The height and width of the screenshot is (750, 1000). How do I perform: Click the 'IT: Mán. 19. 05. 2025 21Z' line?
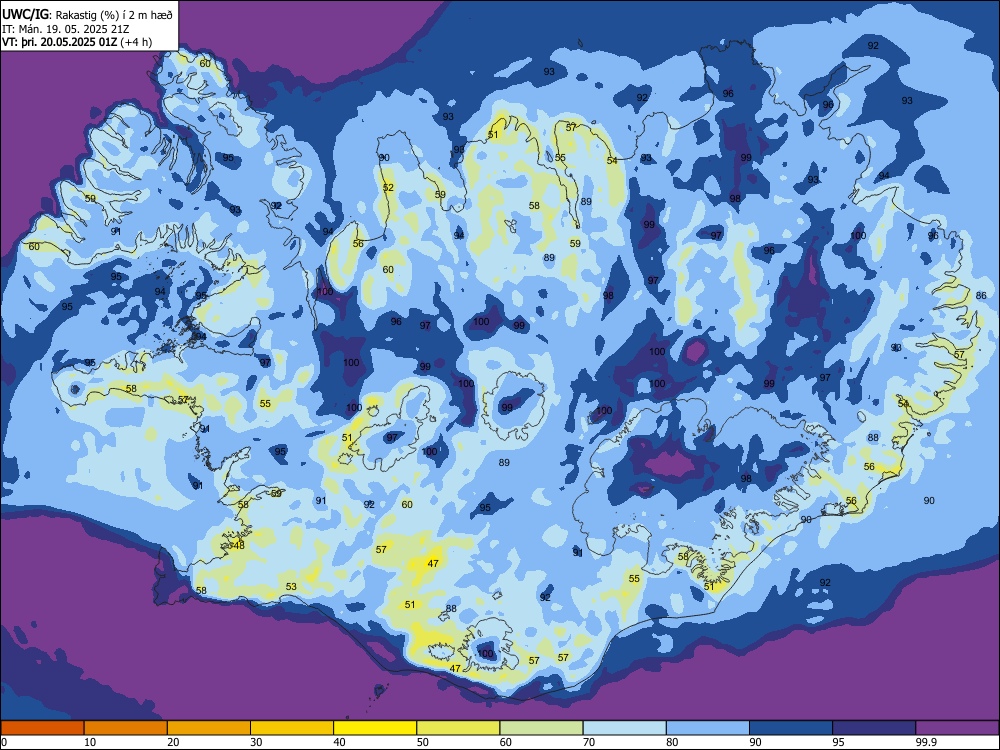pos(66,29)
